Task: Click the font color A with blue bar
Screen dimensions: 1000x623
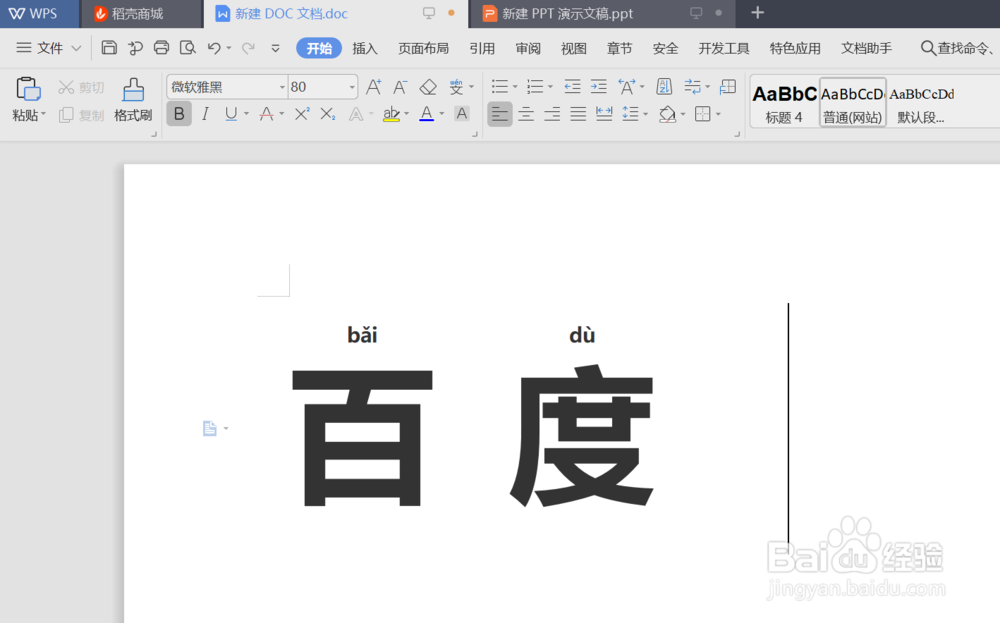Action: coord(427,114)
